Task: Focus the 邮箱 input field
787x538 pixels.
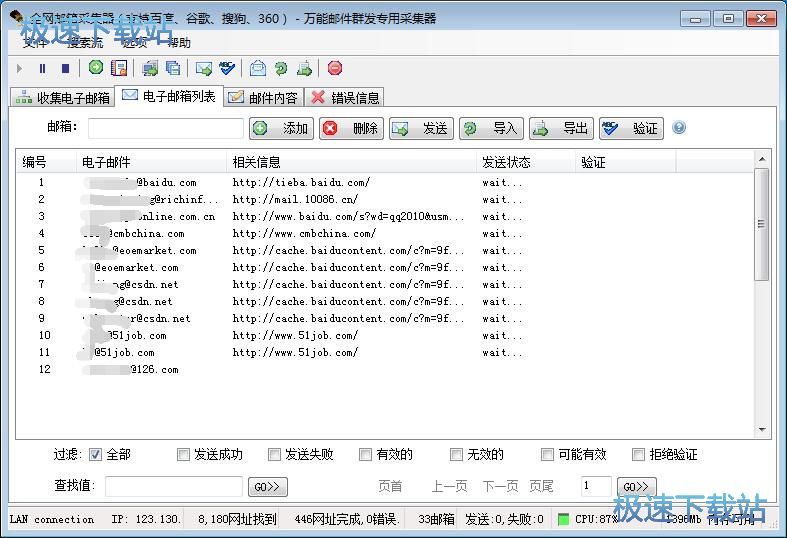Action: (166, 128)
